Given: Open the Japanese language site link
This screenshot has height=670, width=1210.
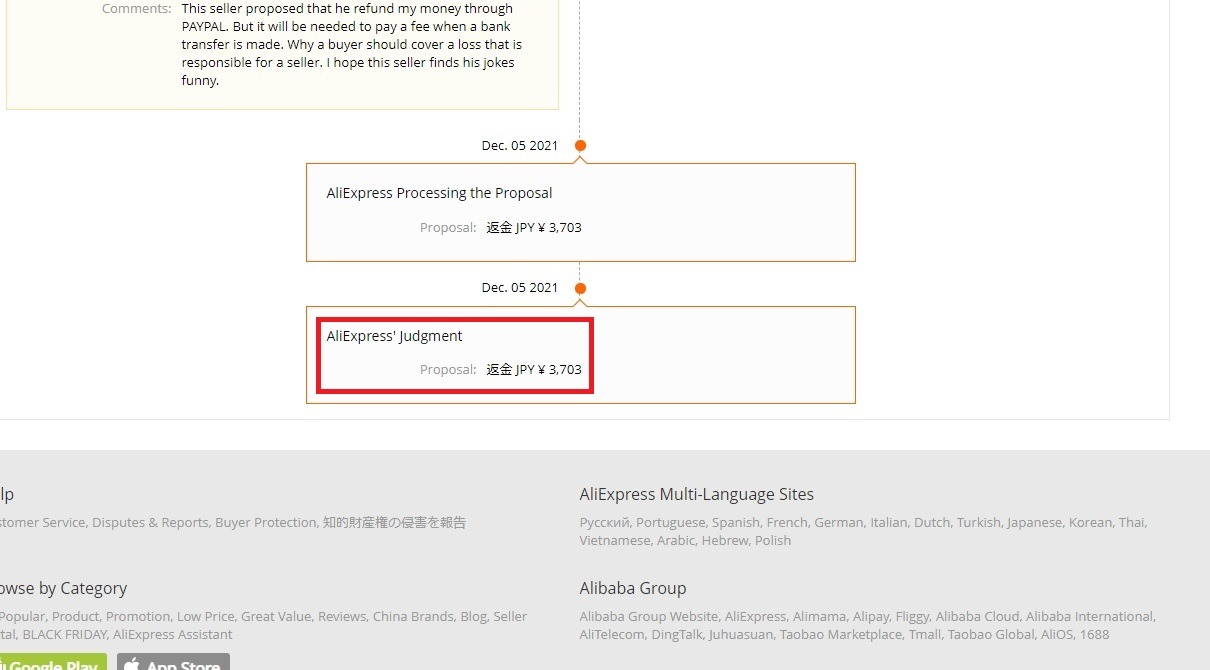Looking at the screenshot, I should pos(1034,522).
